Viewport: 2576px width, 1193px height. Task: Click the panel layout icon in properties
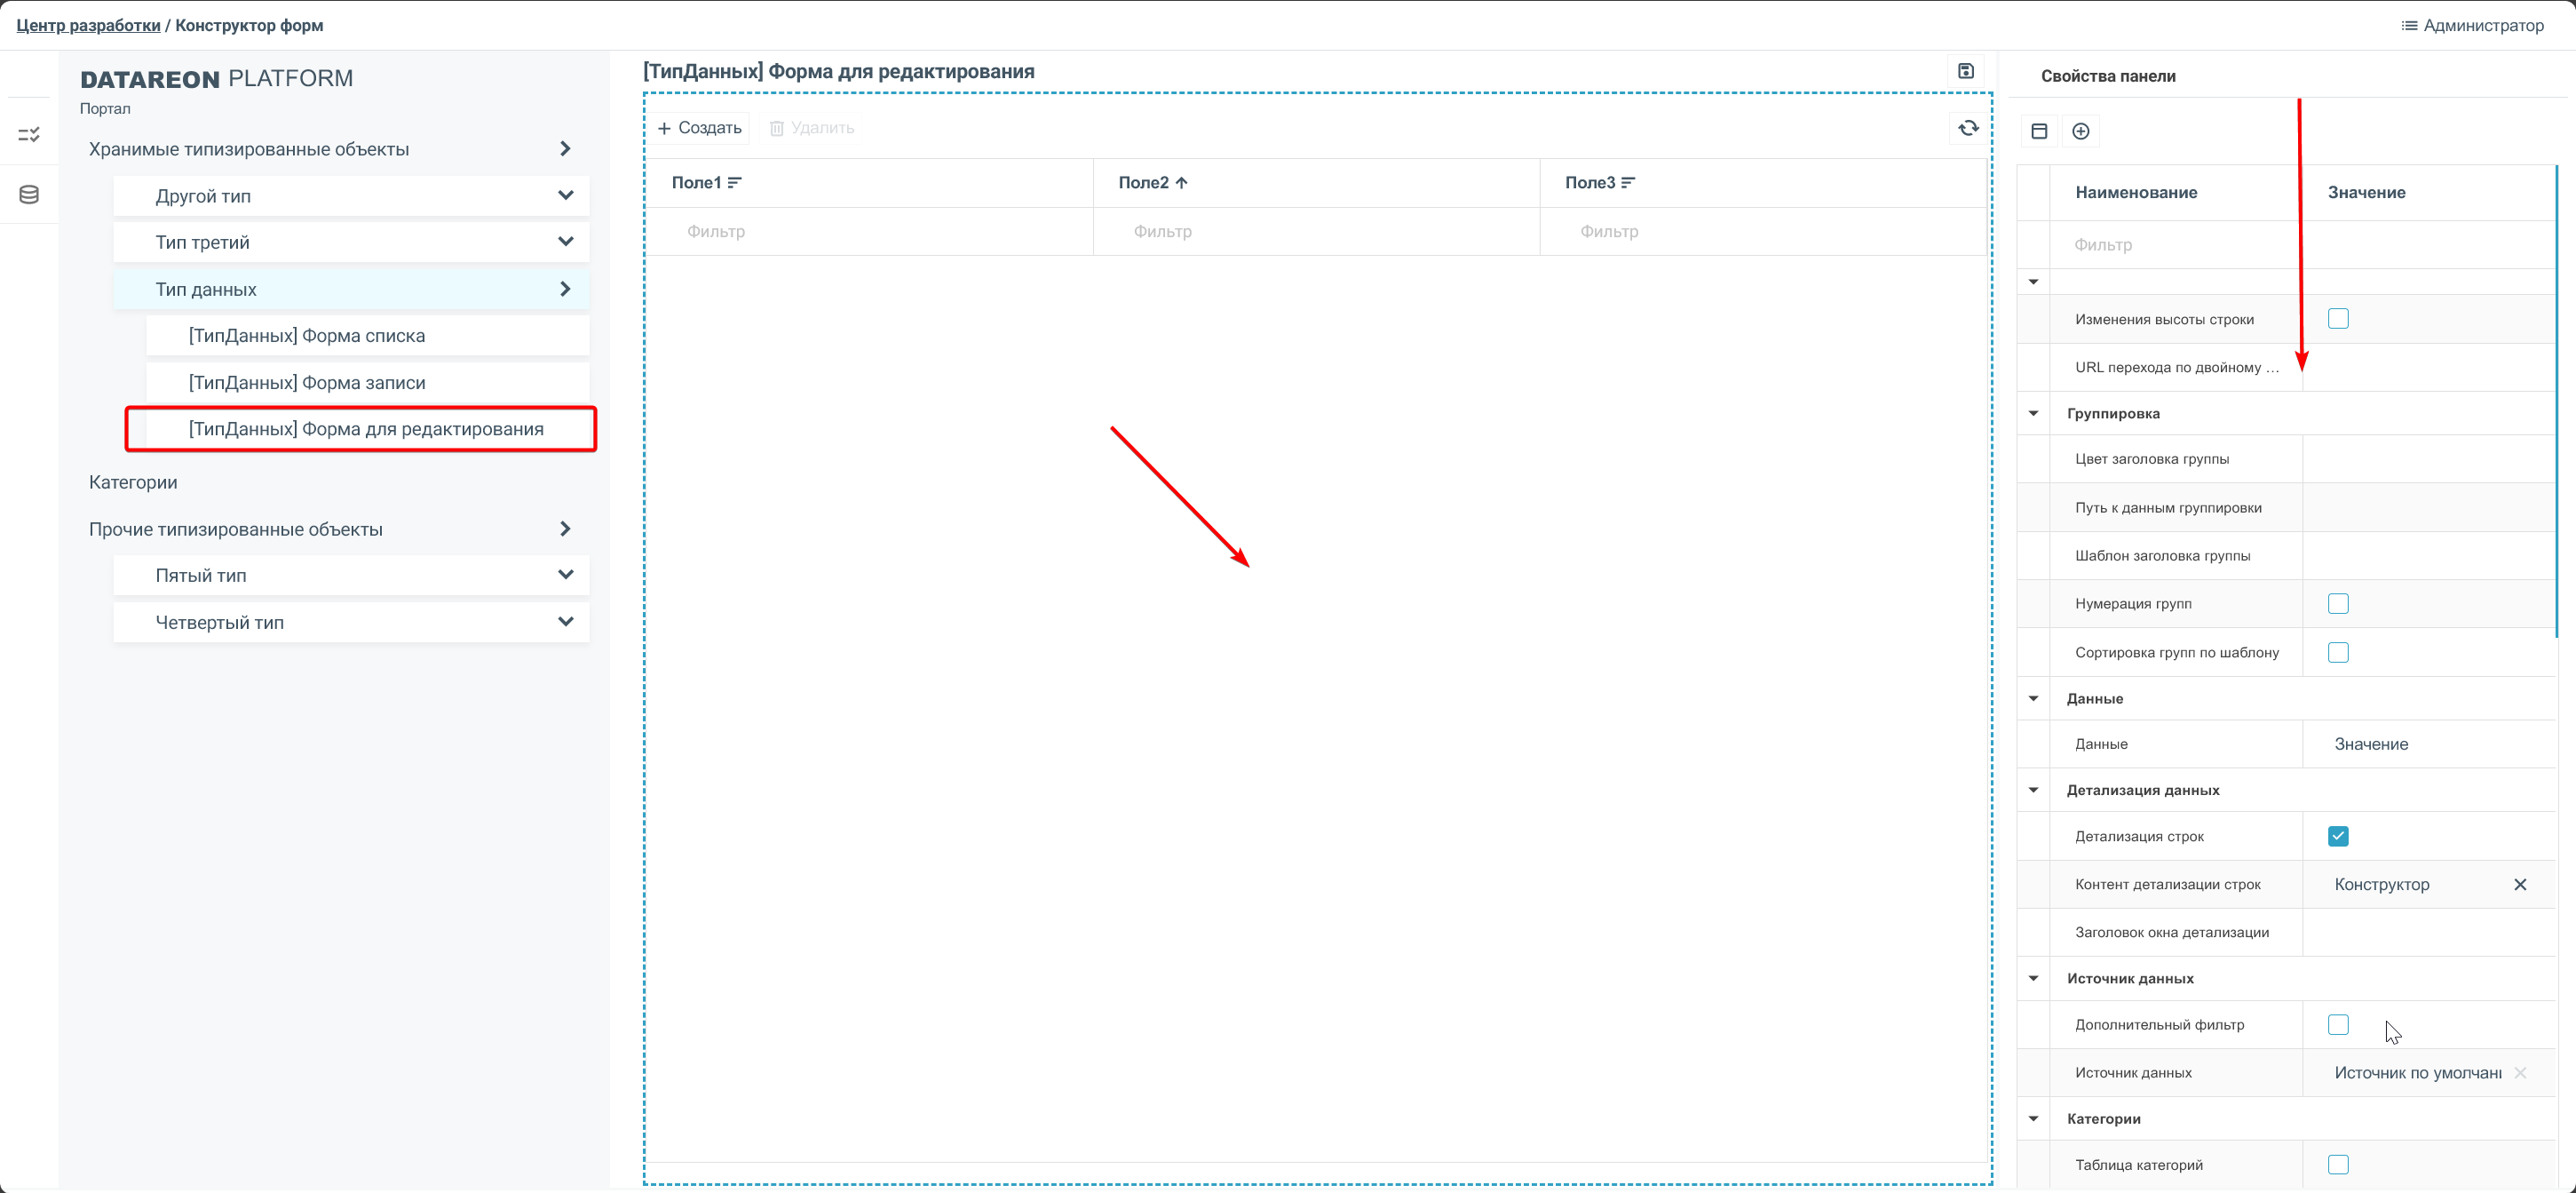(2039, 131)
